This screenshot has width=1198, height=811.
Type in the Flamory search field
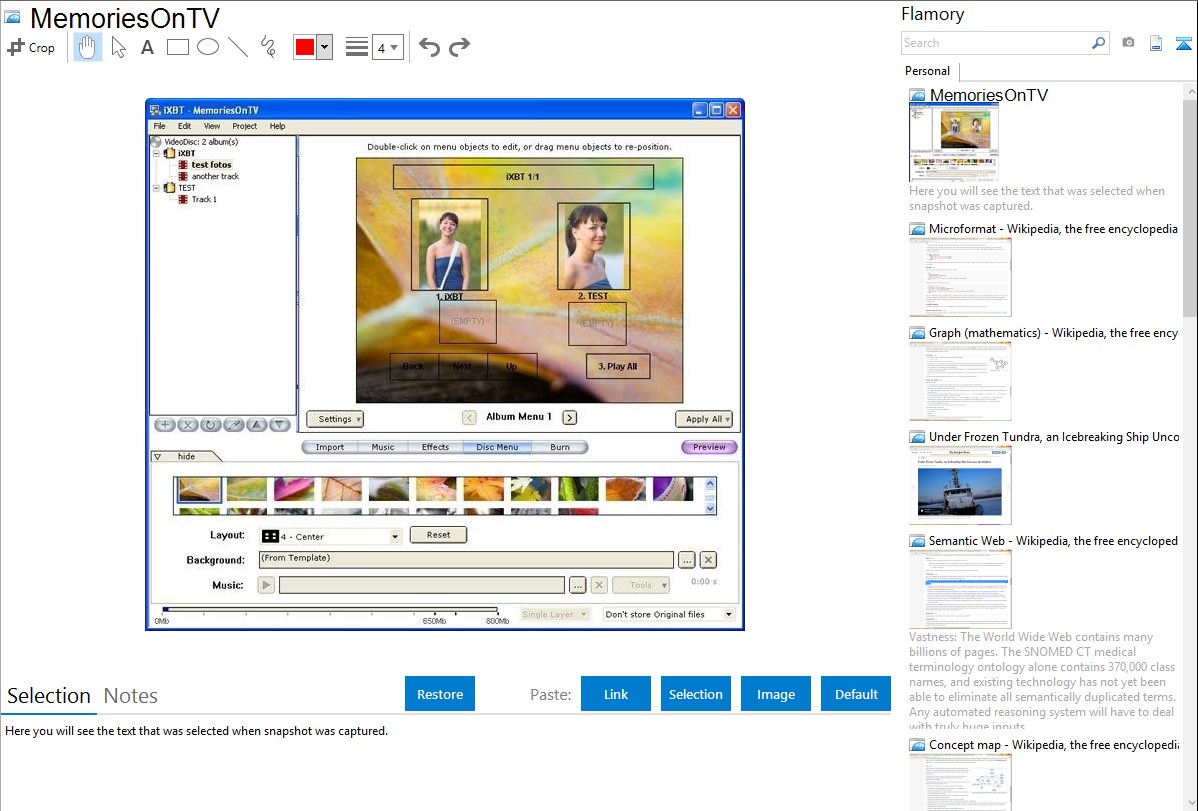[x=995, y=43]
